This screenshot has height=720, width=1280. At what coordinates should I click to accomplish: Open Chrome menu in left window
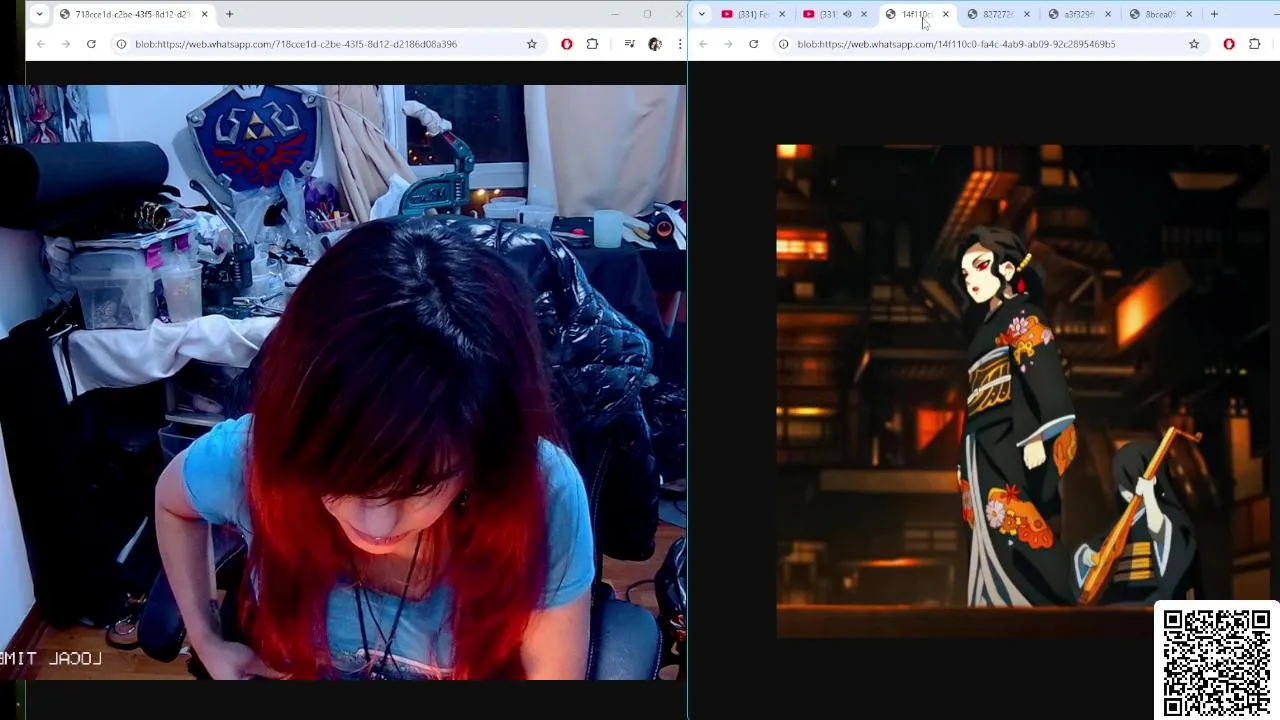tap(680, 44)
